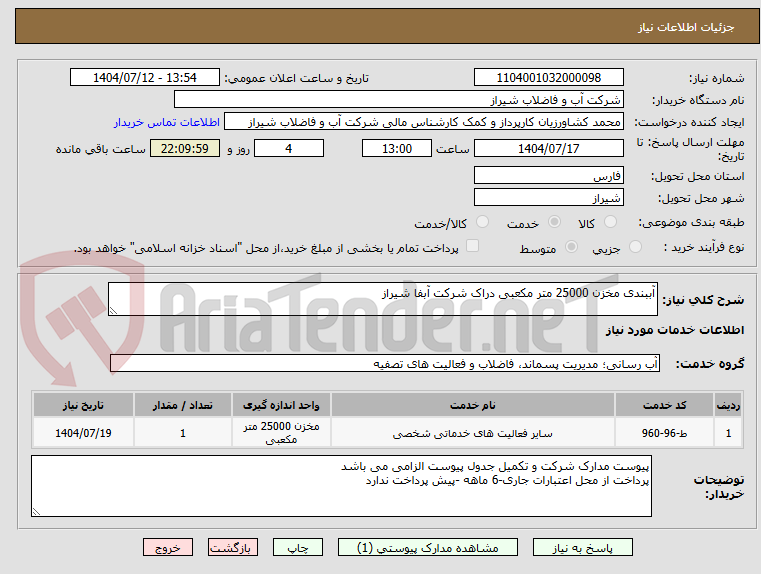Click the 'اطلاعات خدمات مورد نیاز' section heading

[x=675, y=330]
